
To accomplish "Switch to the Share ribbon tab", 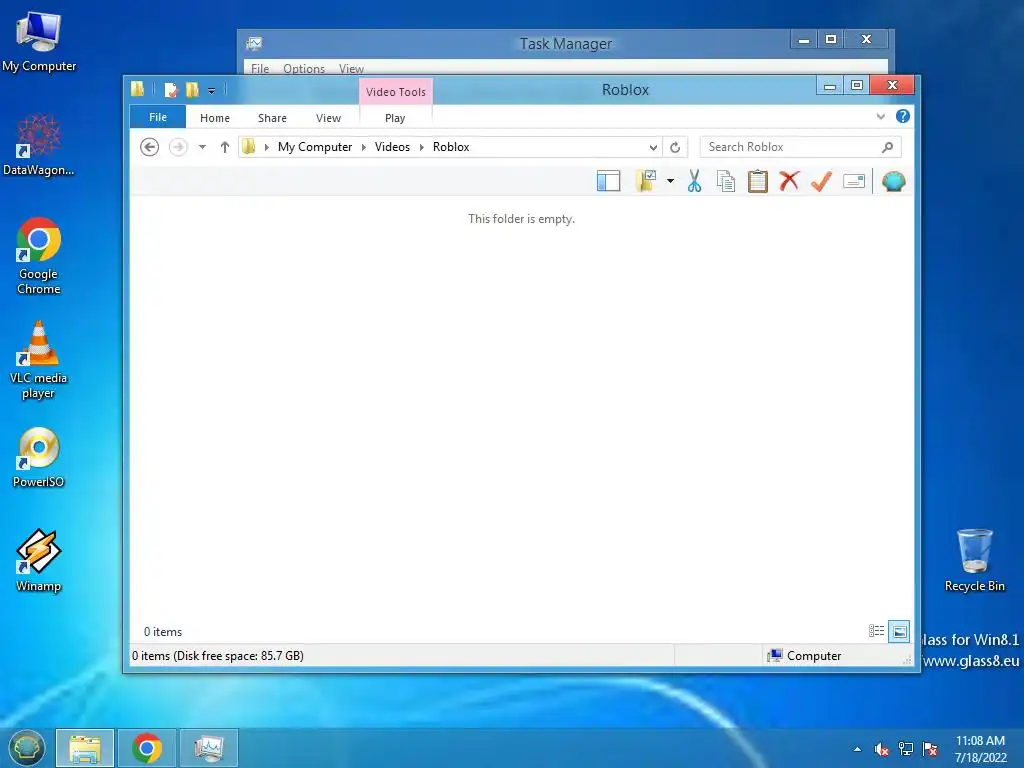I will (272, 118).
